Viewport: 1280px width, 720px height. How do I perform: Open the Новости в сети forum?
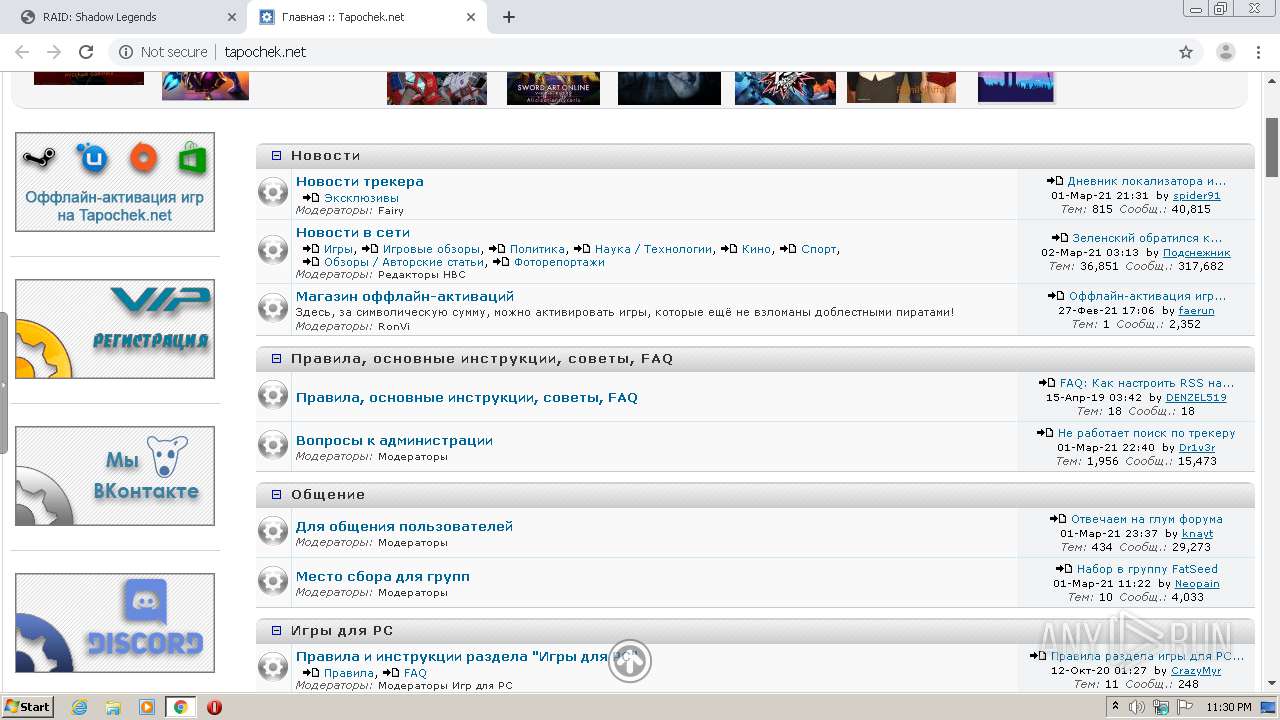click(353, 232)
